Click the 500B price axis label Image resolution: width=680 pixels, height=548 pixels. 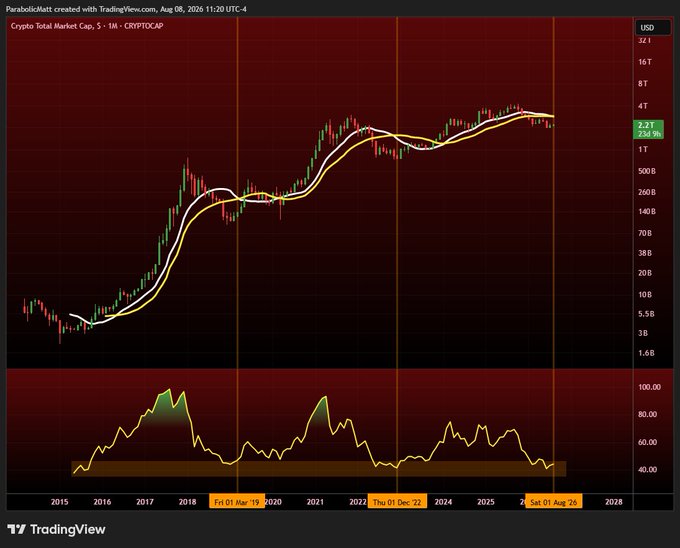pyautogui.click(x=647, y=171)
